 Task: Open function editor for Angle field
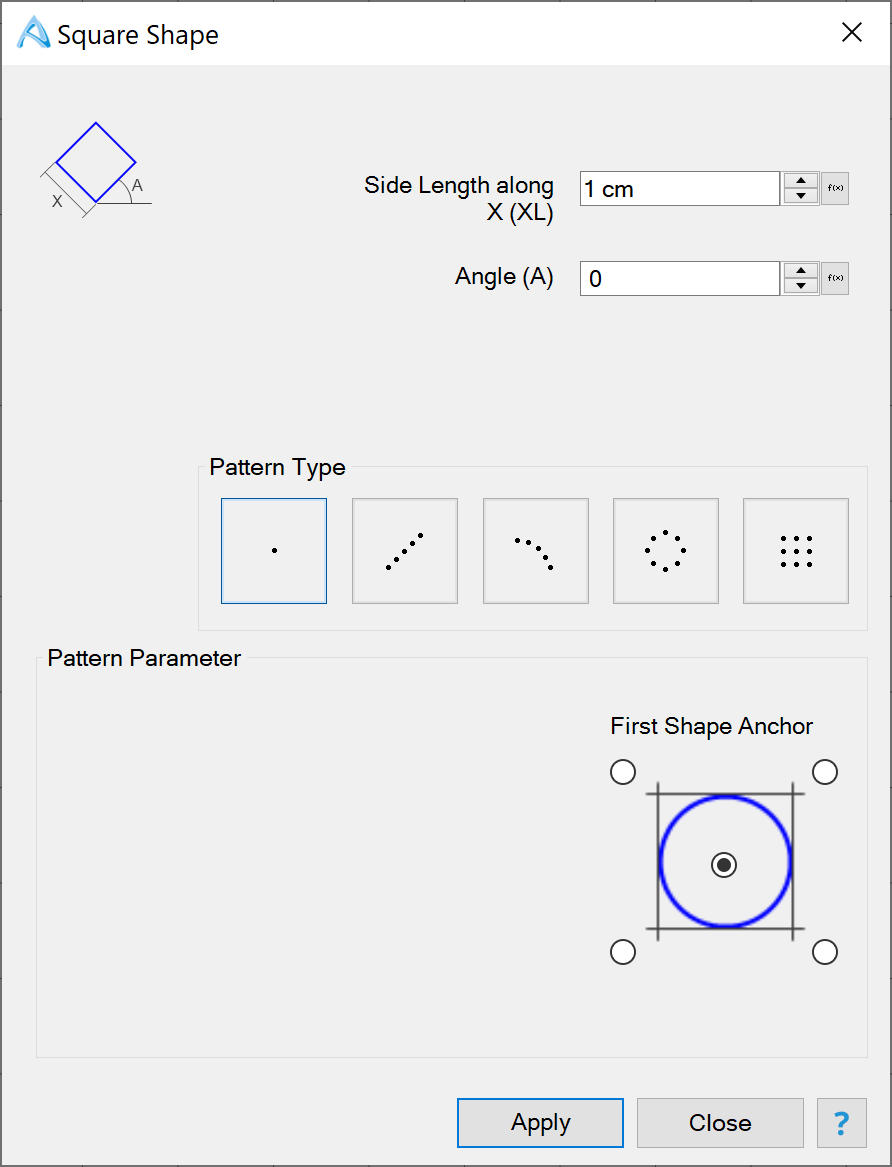(x=835, y=278)
